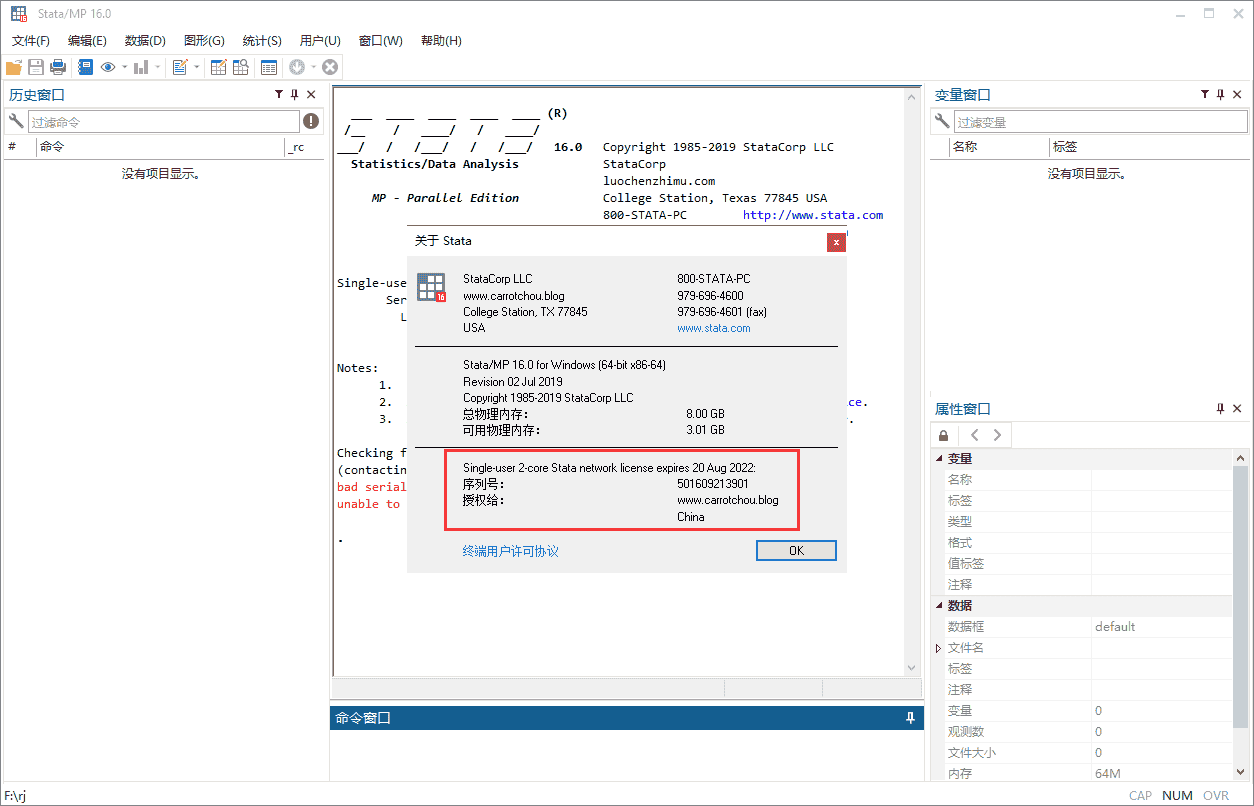
Task: Open the Data Editor (Browse) icon
Action: point(241,66)
